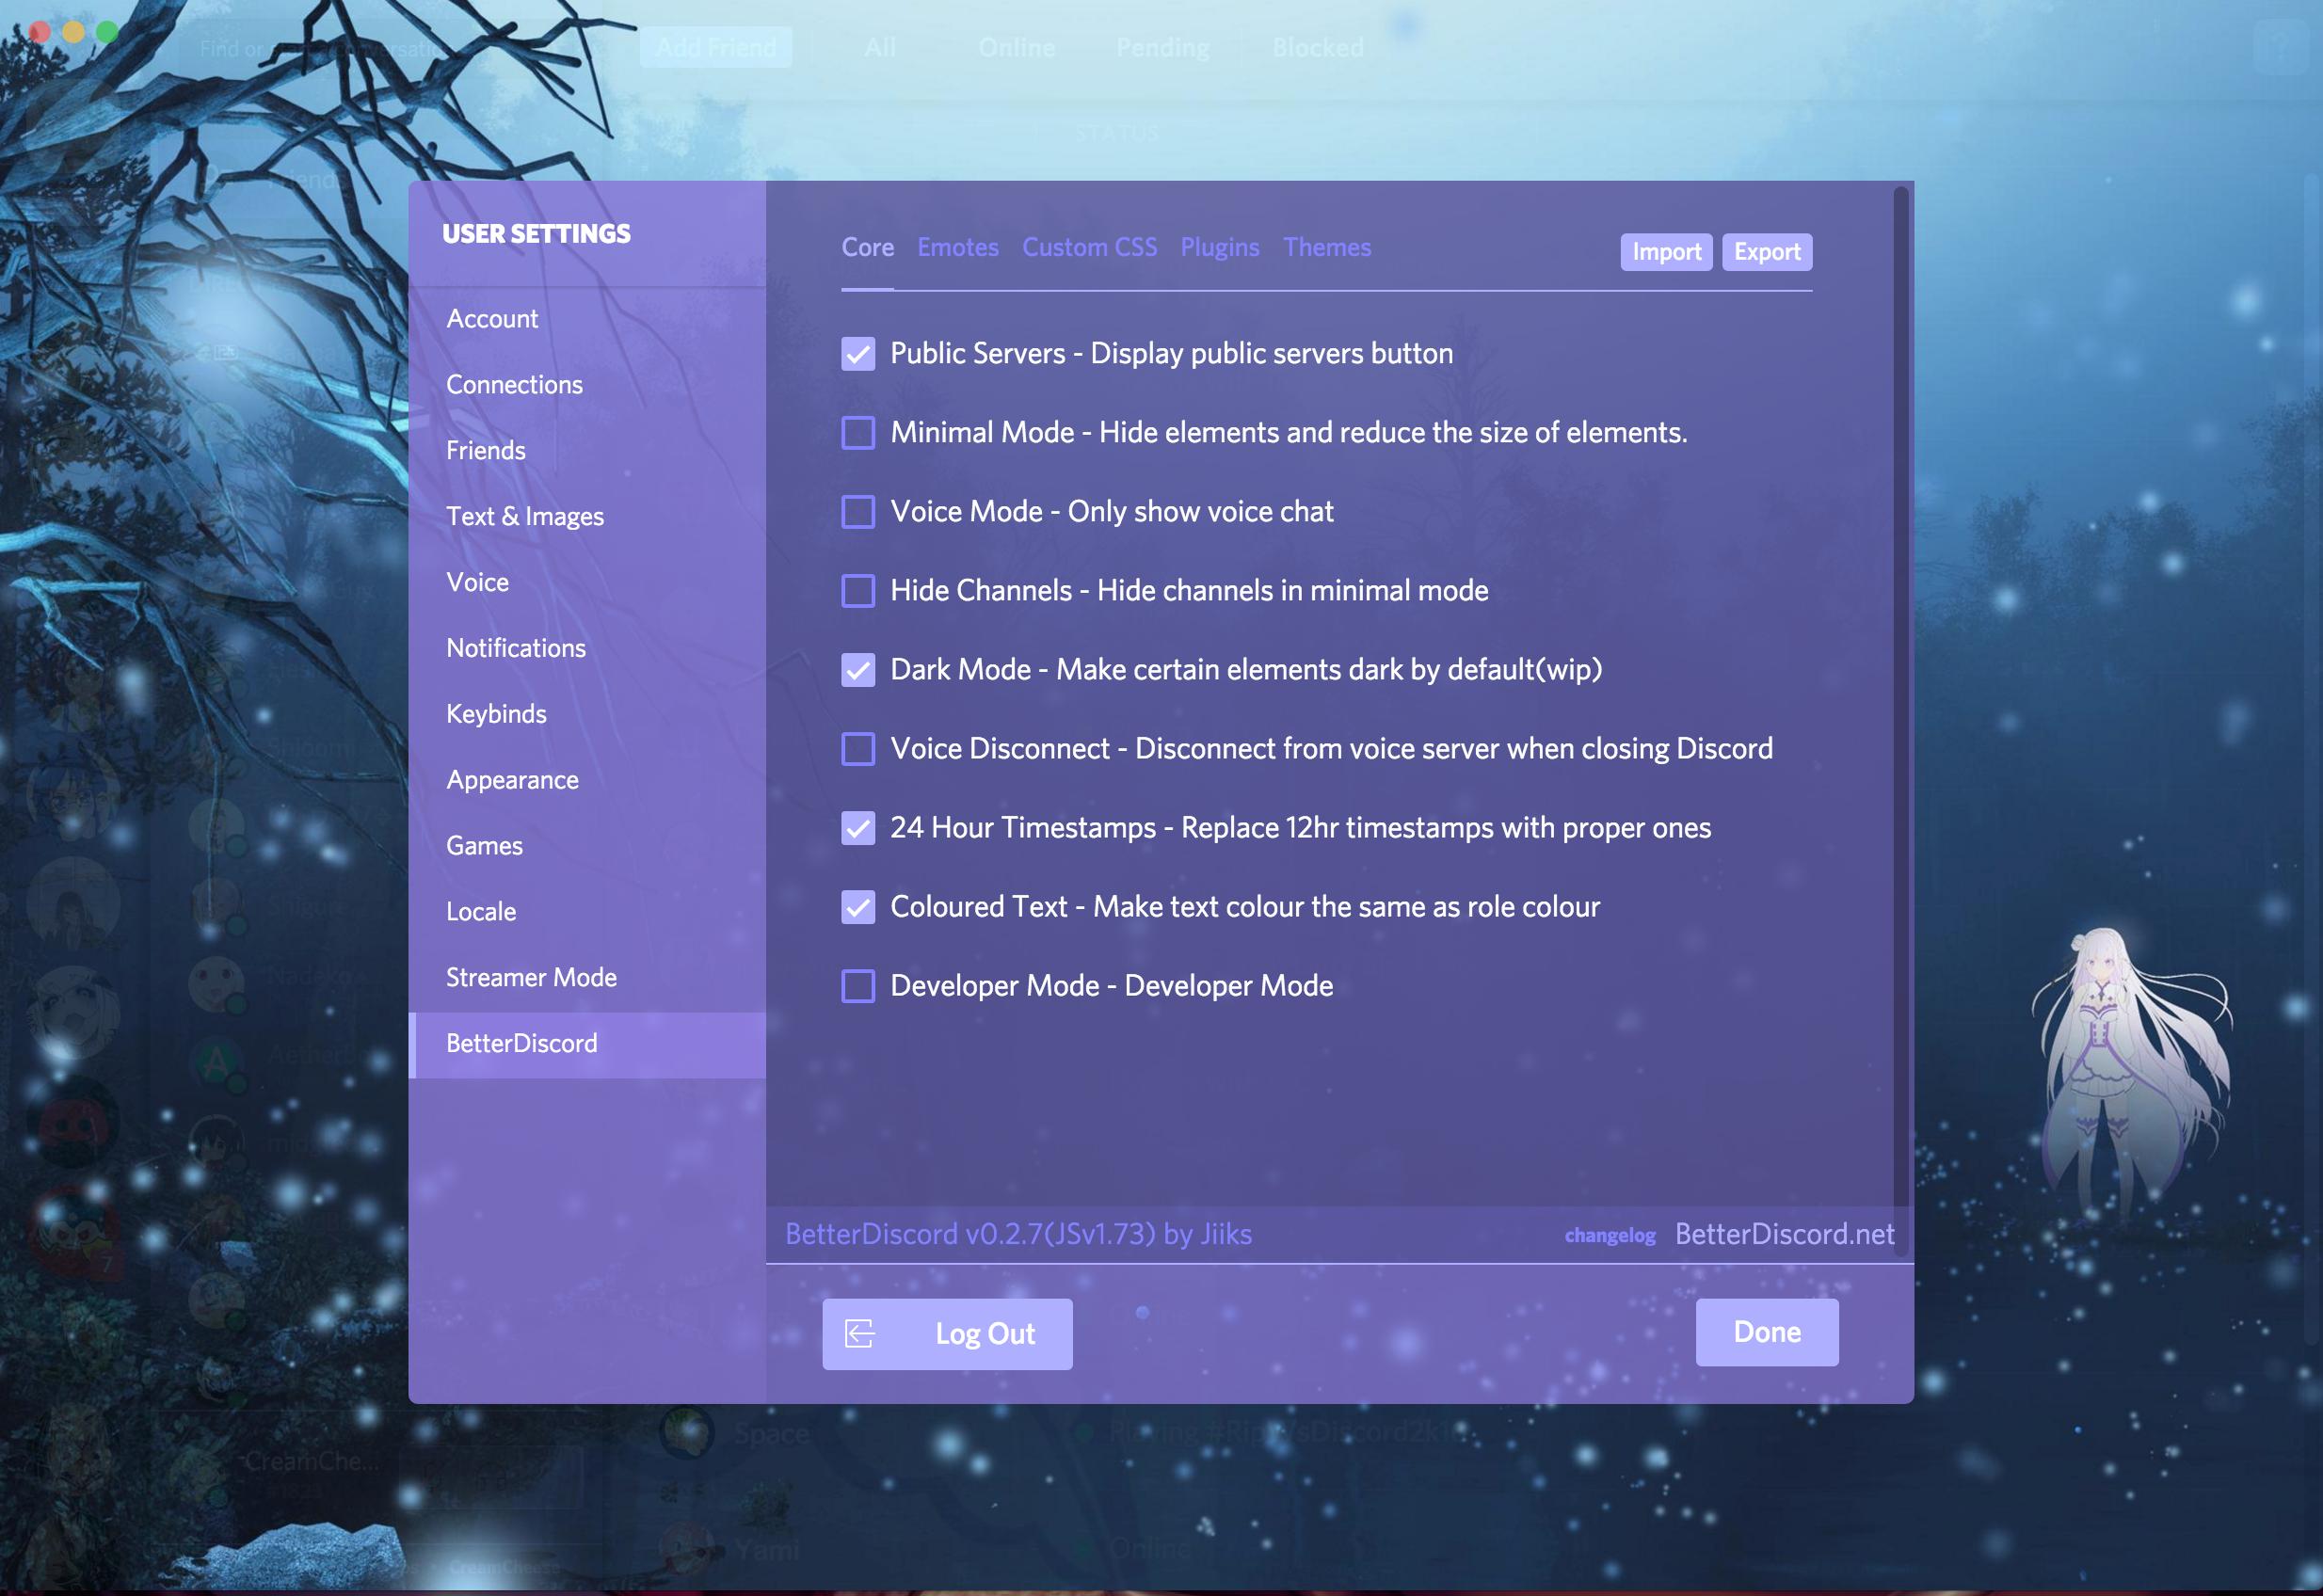The height and width of the screenshot is (1596, 2323).
Task: Open the Plugins tab
Action: coord(1219,247)
